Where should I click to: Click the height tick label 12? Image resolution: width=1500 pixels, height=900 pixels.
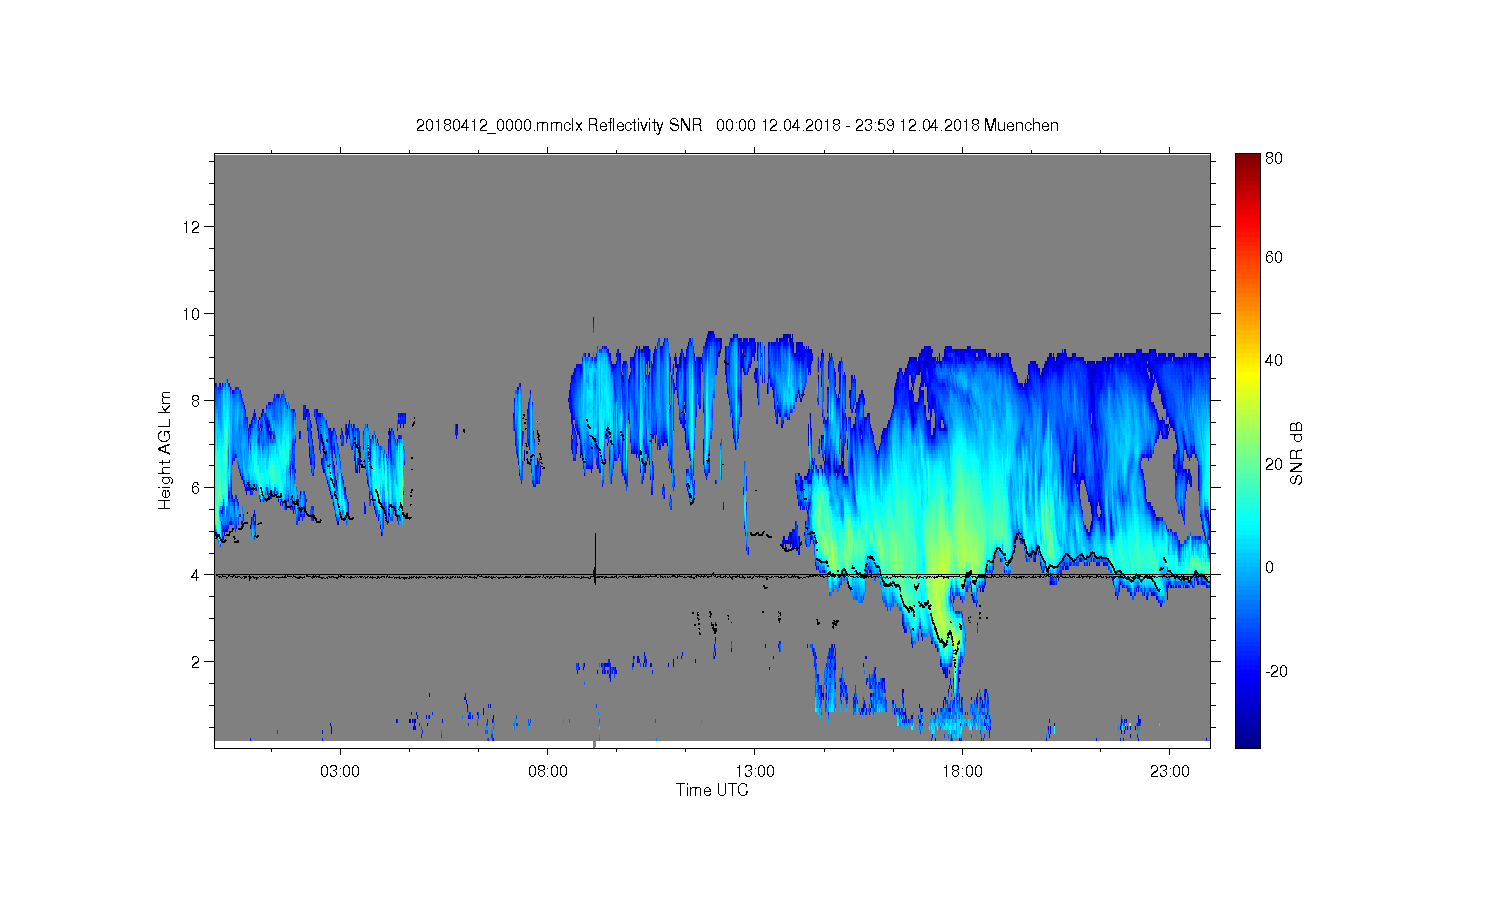192,227
